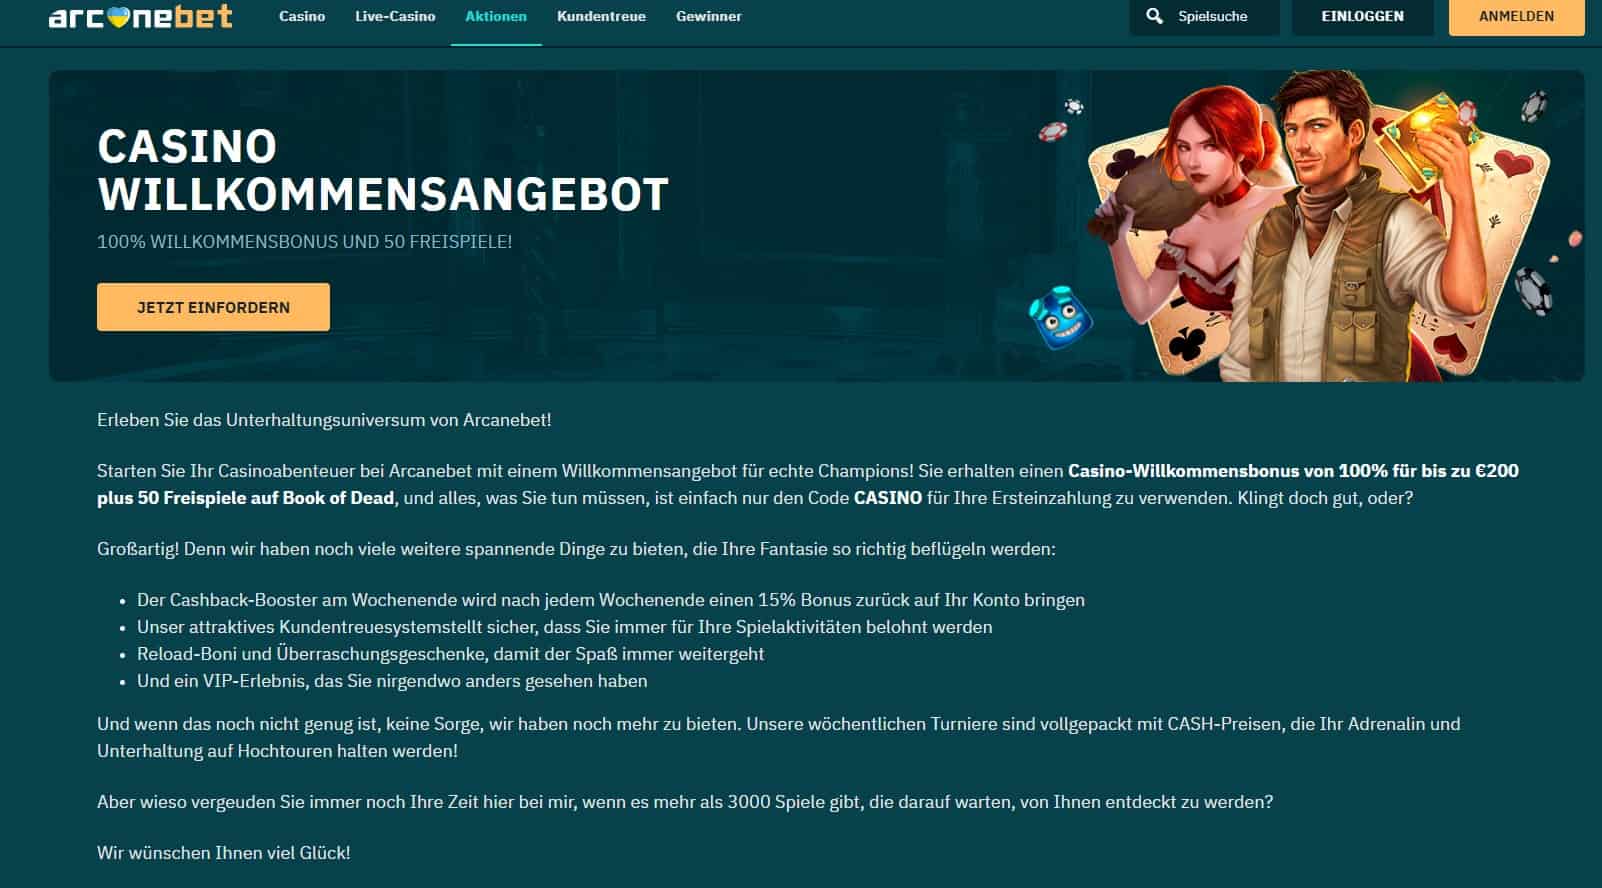Click the EINLOGGEN button
The width and height of the screenshot is (1602, 888).
[x=1362, y=16]
